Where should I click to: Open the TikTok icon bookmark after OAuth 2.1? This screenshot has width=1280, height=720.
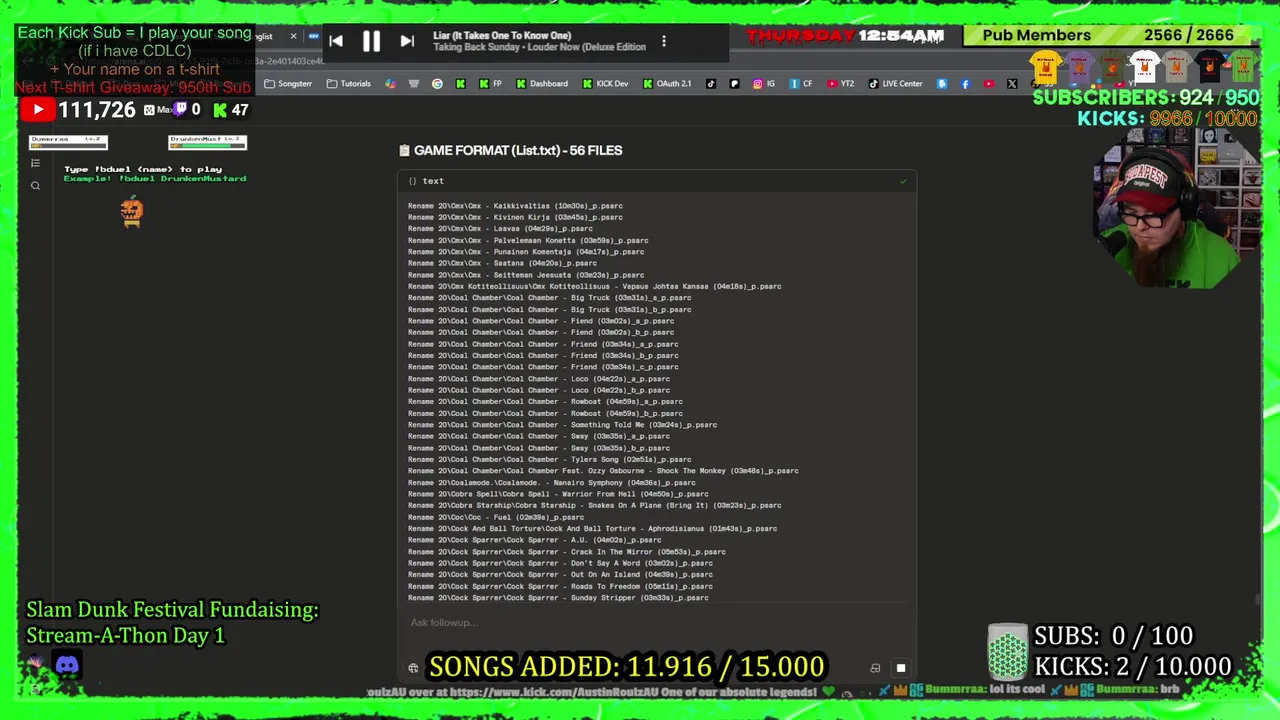(711, 84)
